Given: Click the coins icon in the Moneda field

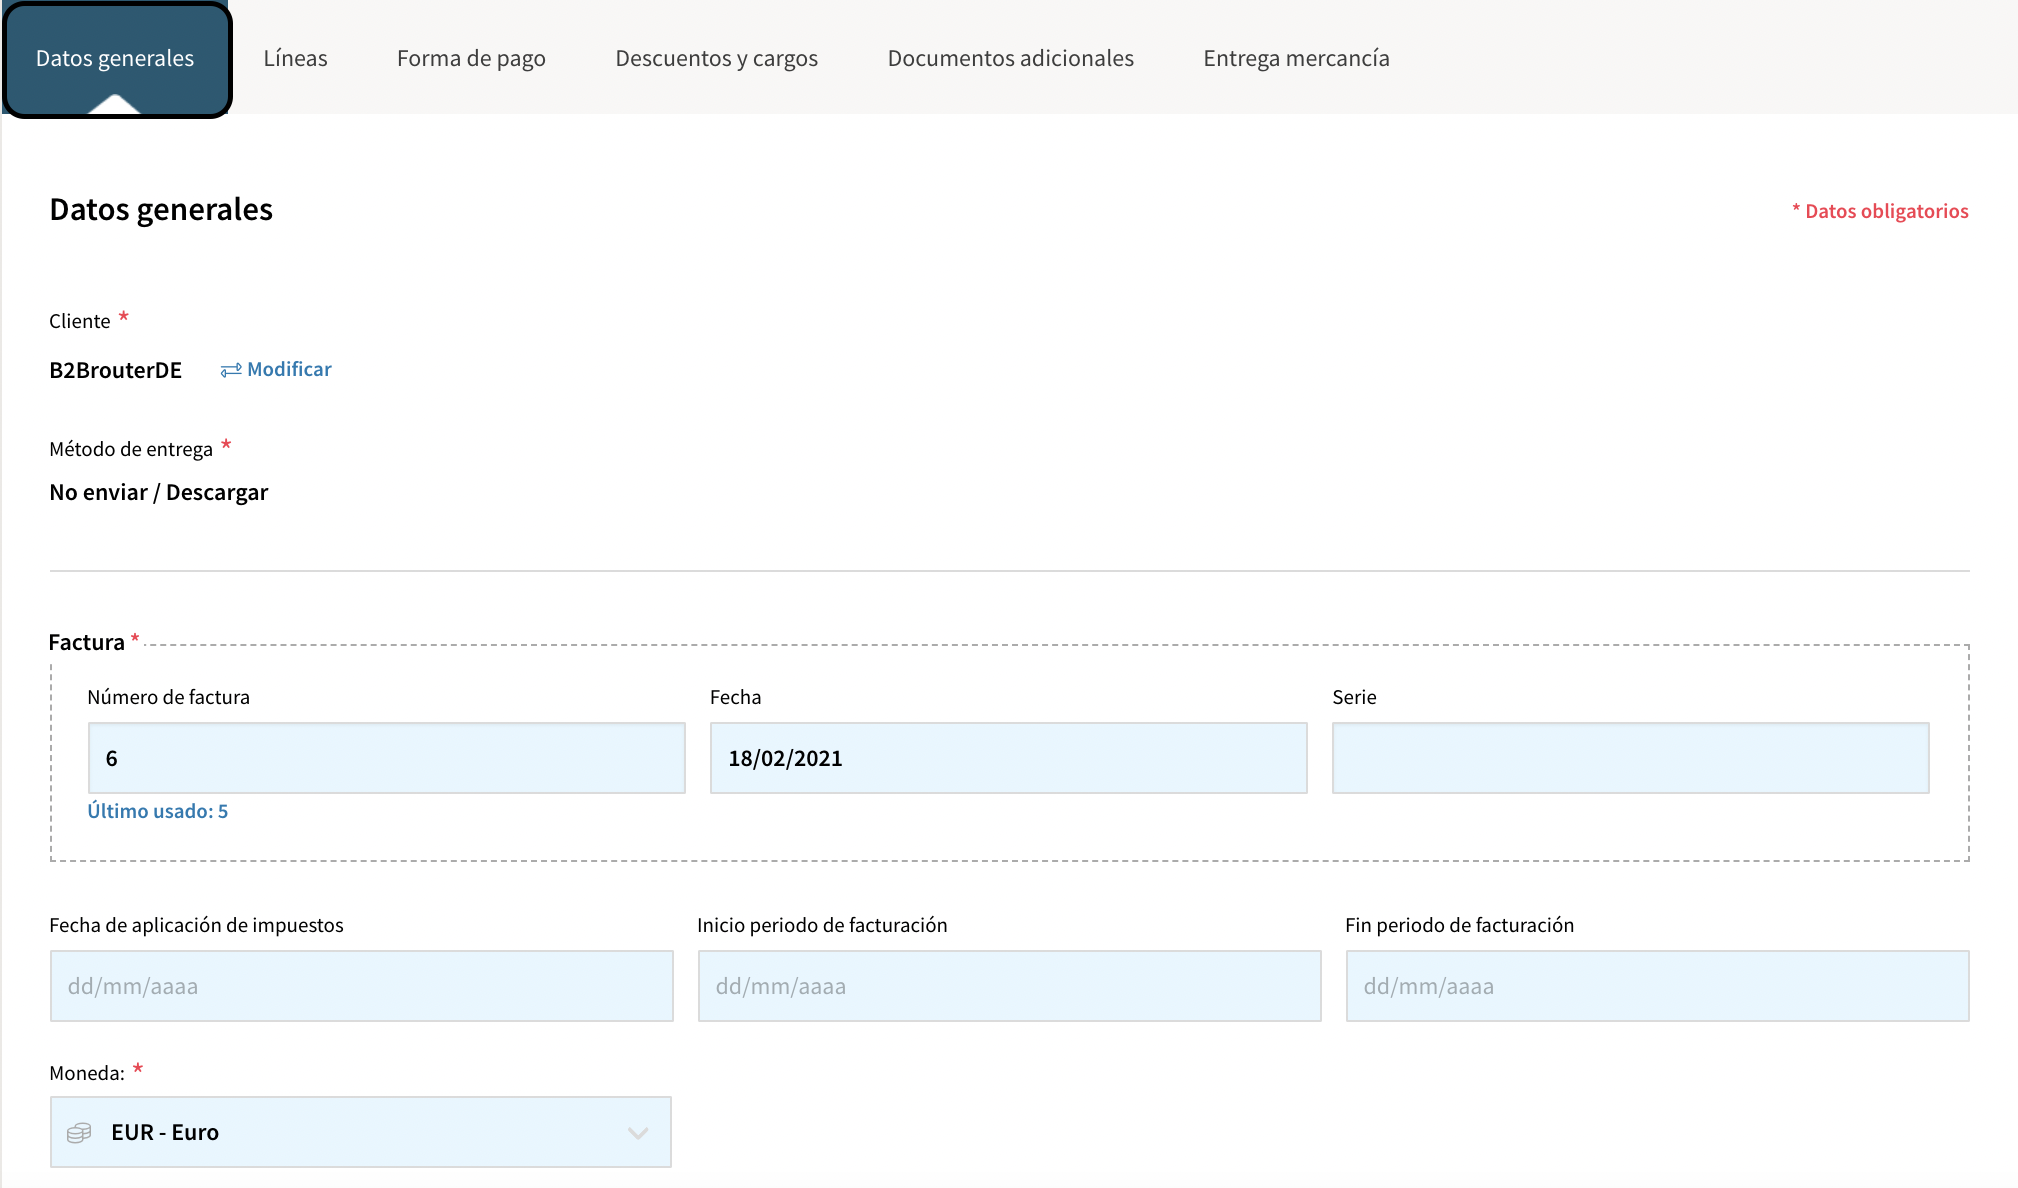Looking at the screenshot, I should 78,1132.
